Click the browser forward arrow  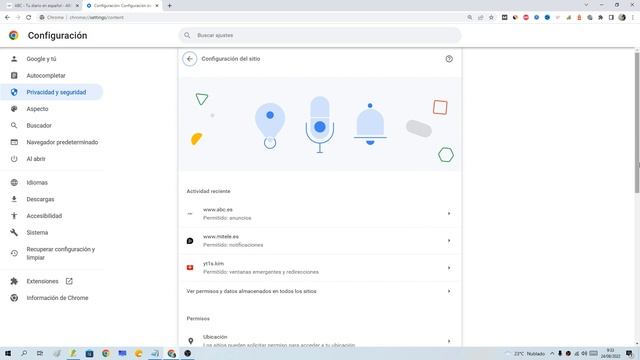pyautogui.click(x=18, y=18)
